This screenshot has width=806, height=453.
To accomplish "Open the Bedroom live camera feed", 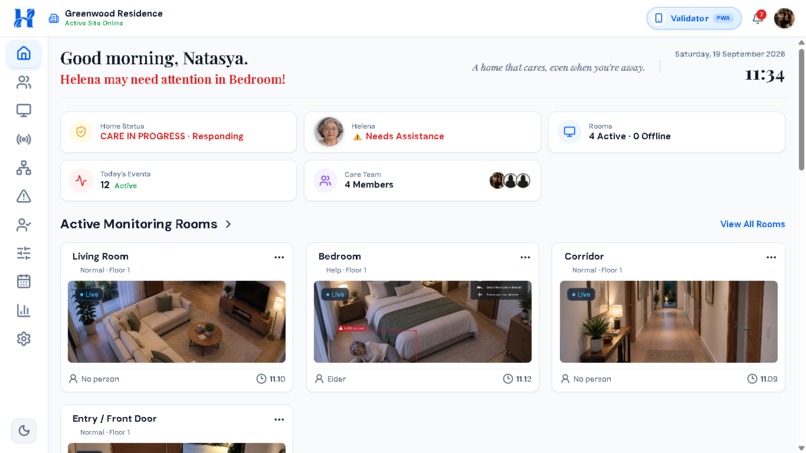I will coord(423,321).
